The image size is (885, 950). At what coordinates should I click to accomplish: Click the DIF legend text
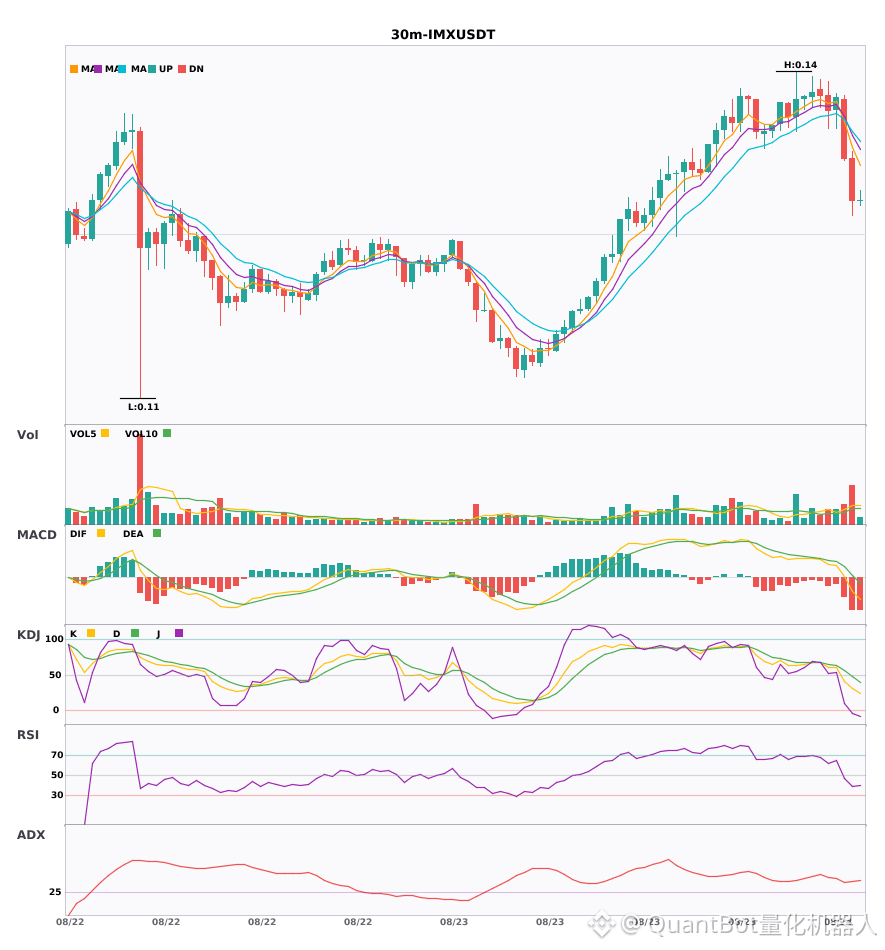(x=78, y=534)
